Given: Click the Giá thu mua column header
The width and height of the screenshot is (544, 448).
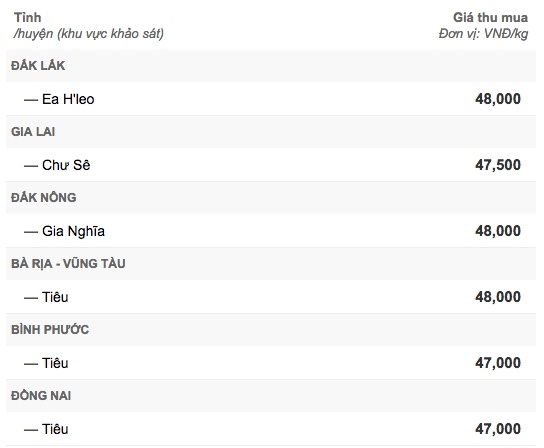Looking at the screenshot, I should (x=490, y=17).
